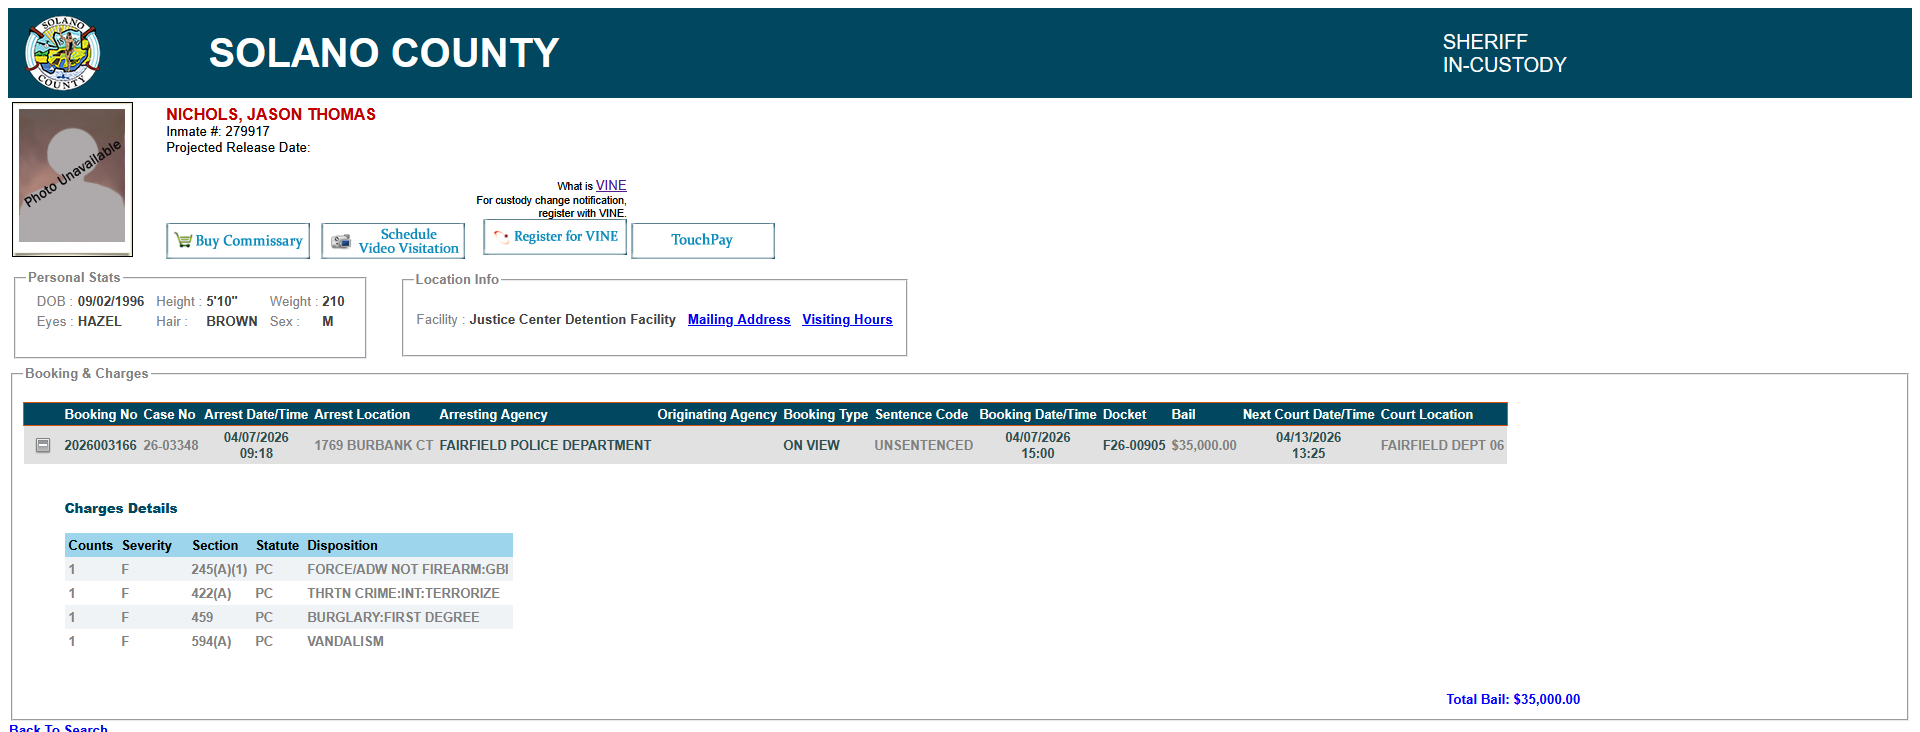Image resolution: width=1920 pixels, height=732 pixels.
Task: Click case number 26-03348
Action: 171,446
